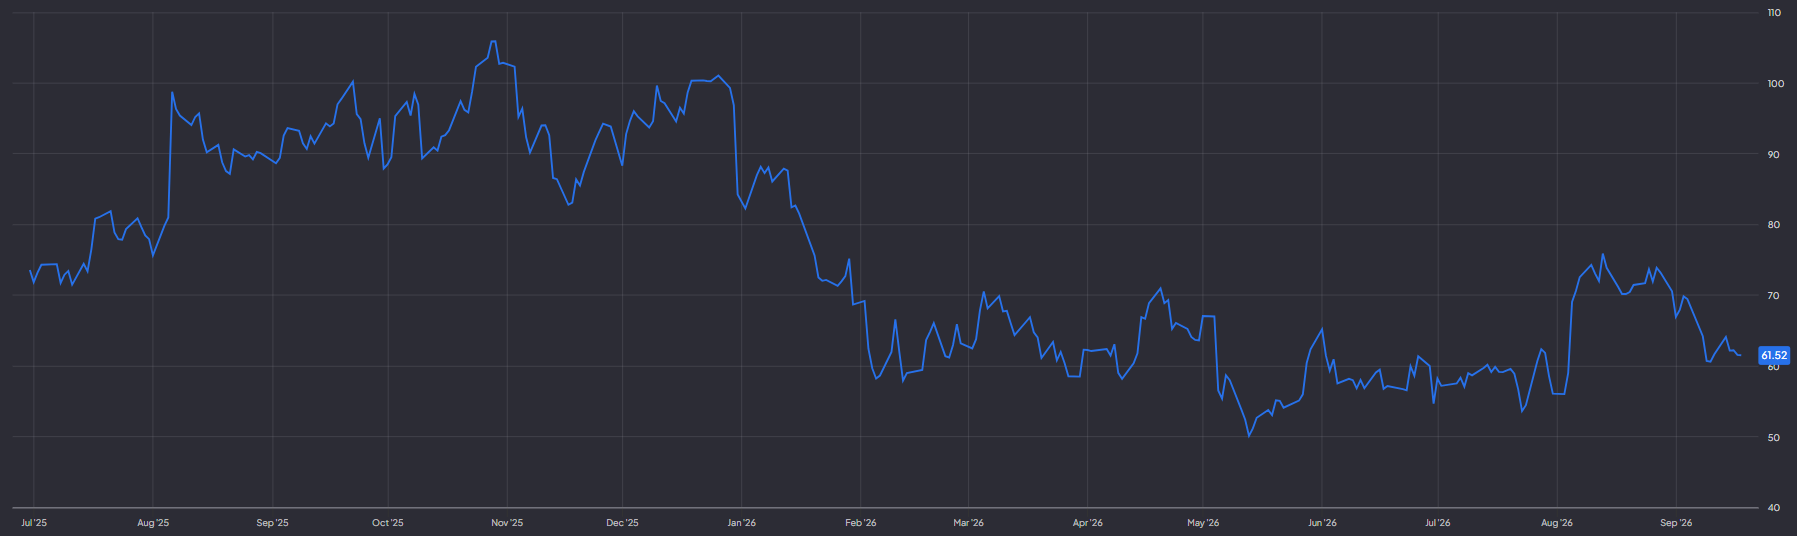Click the 50 price axis value
1797x536 pixels.
pos(1774,438)
